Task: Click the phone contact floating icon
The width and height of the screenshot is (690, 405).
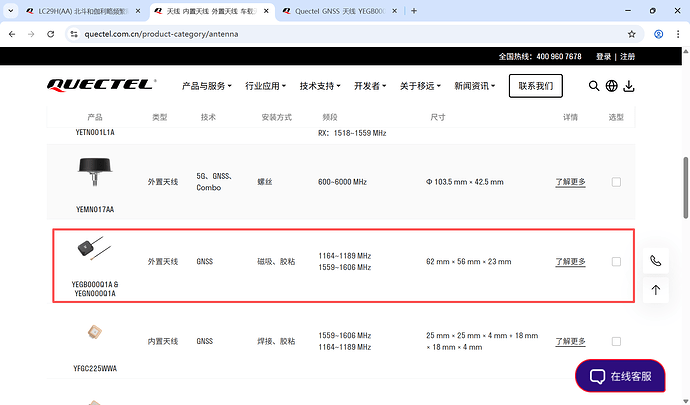Action: coord(656,261)
